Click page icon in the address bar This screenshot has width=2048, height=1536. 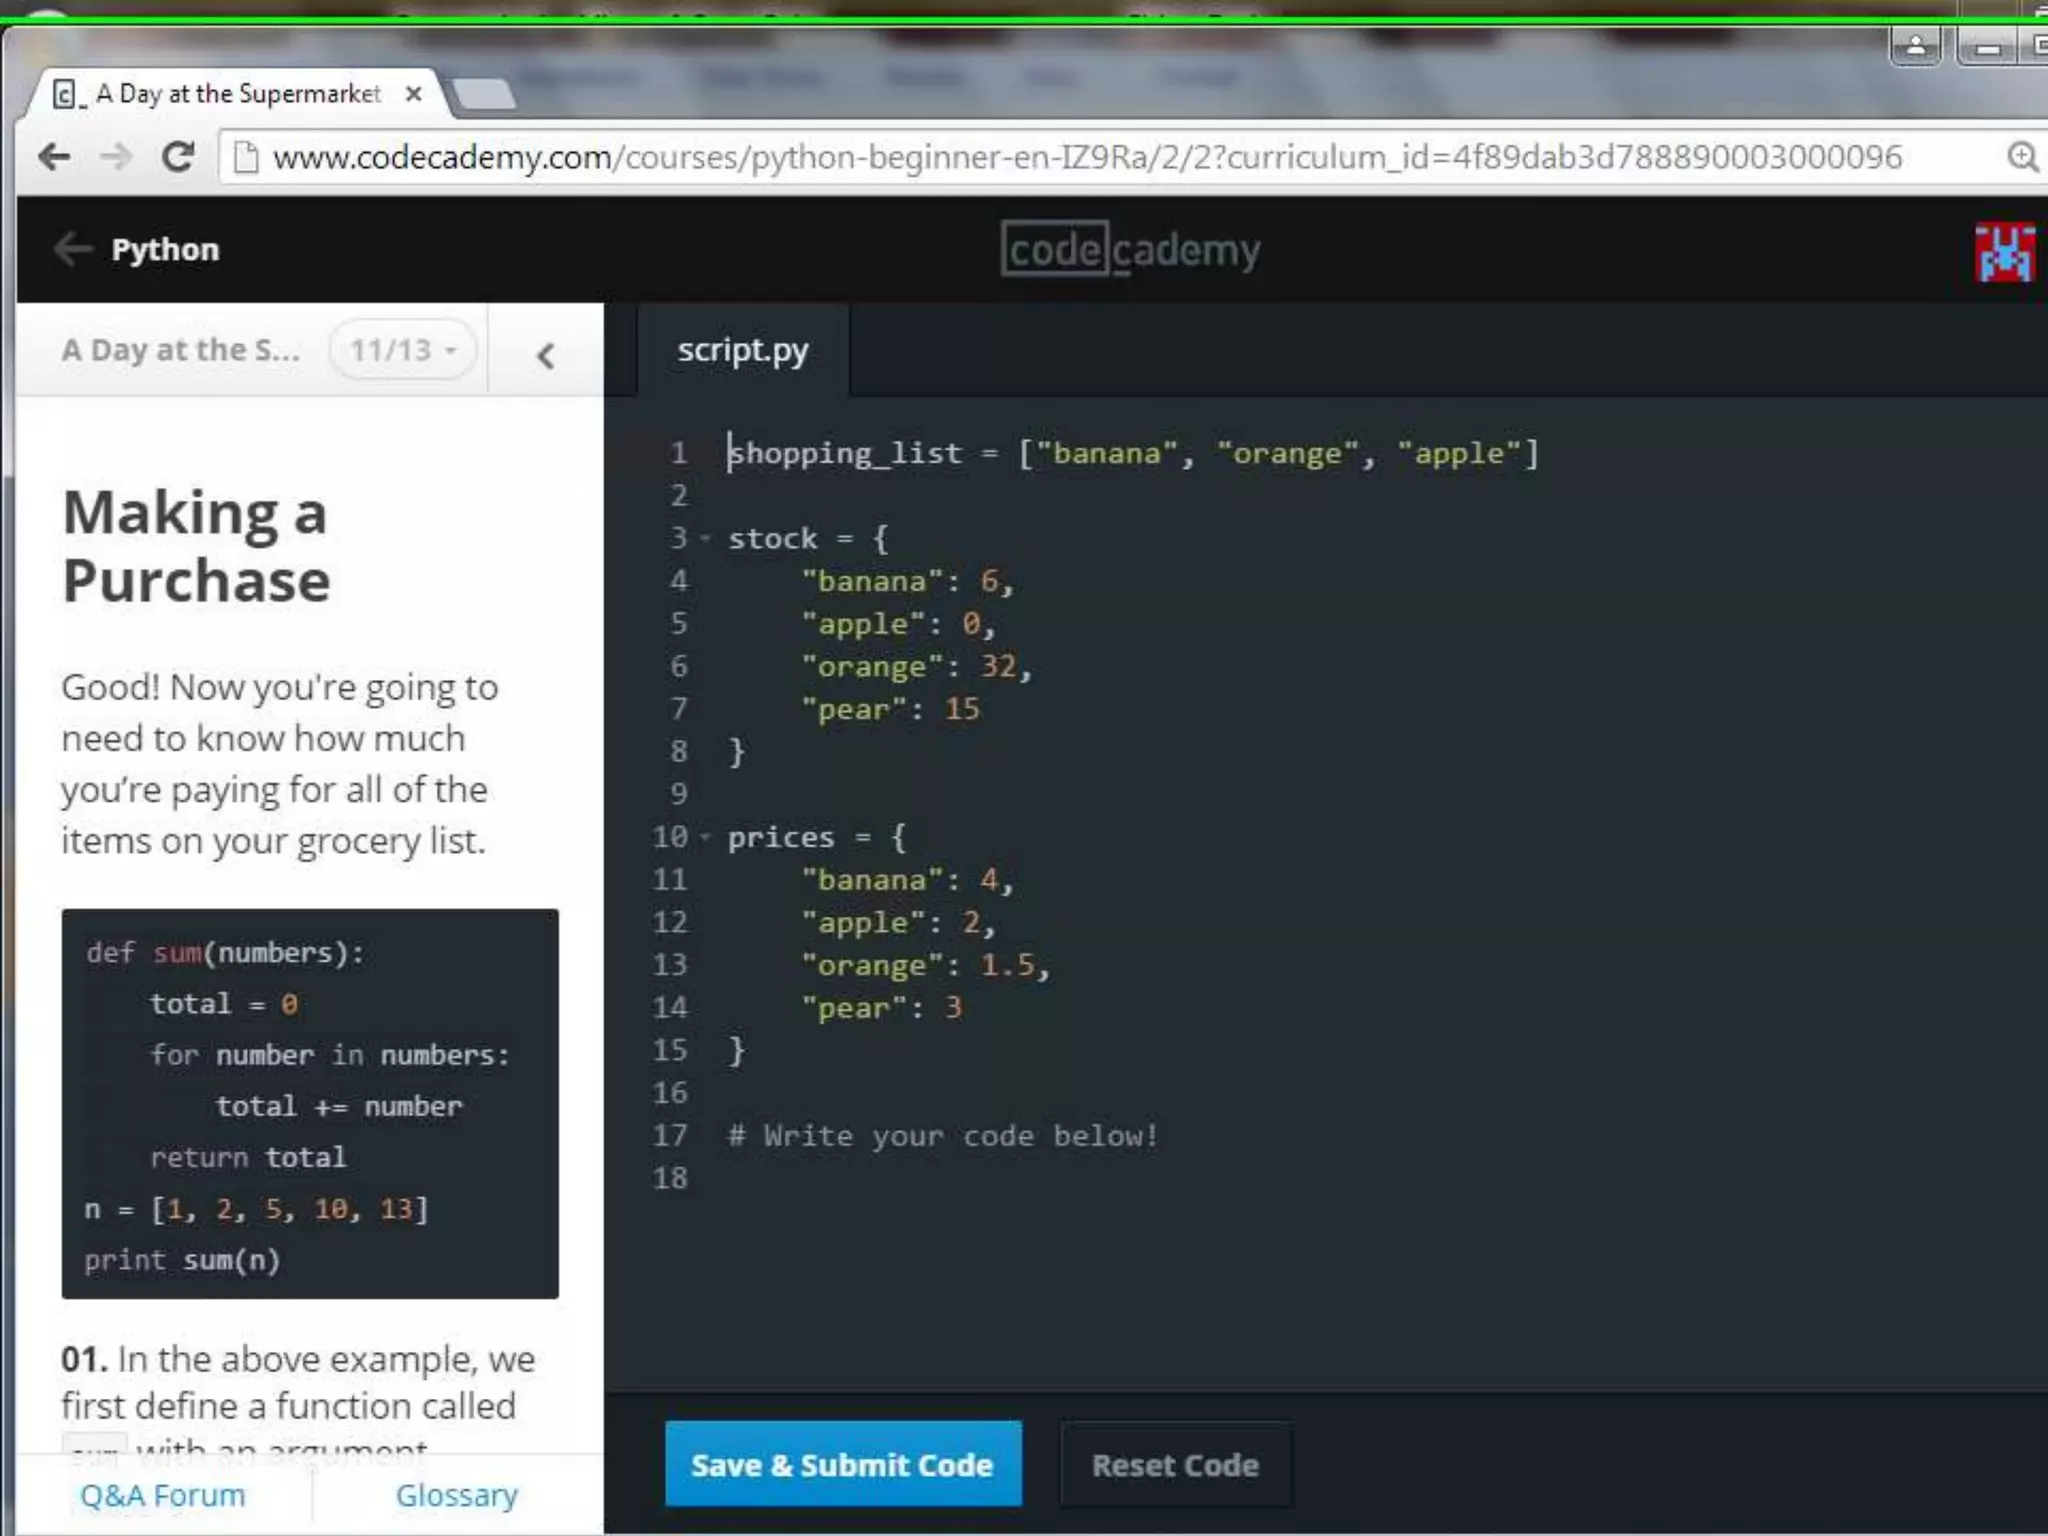click(245, 157)
